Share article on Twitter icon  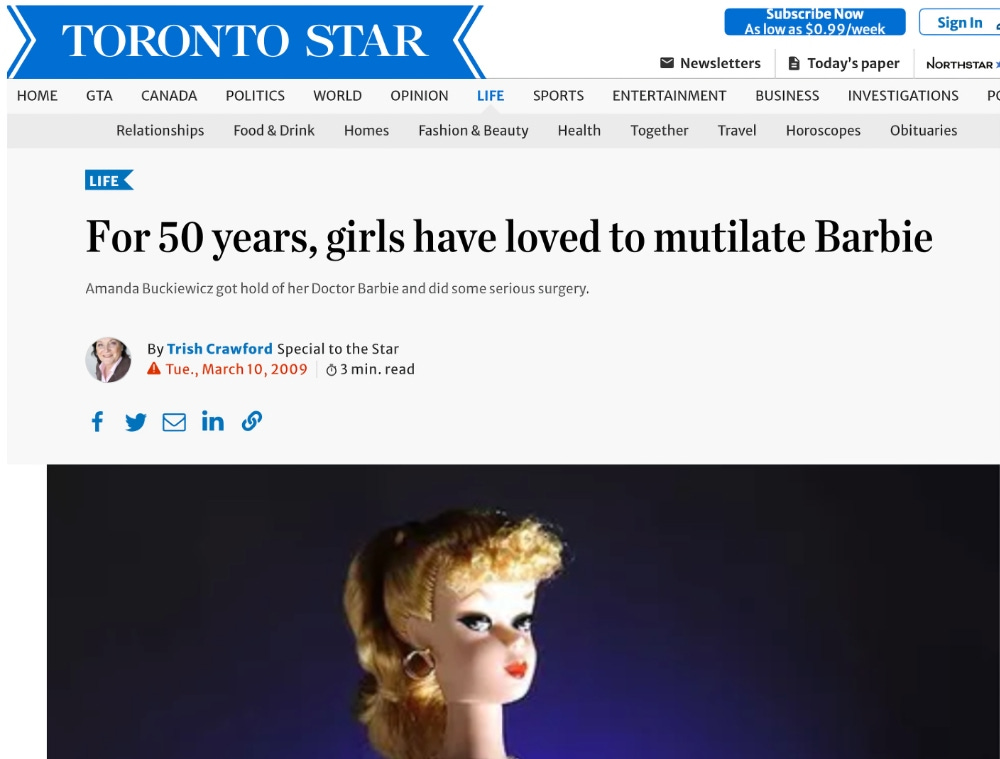[135, 422]
